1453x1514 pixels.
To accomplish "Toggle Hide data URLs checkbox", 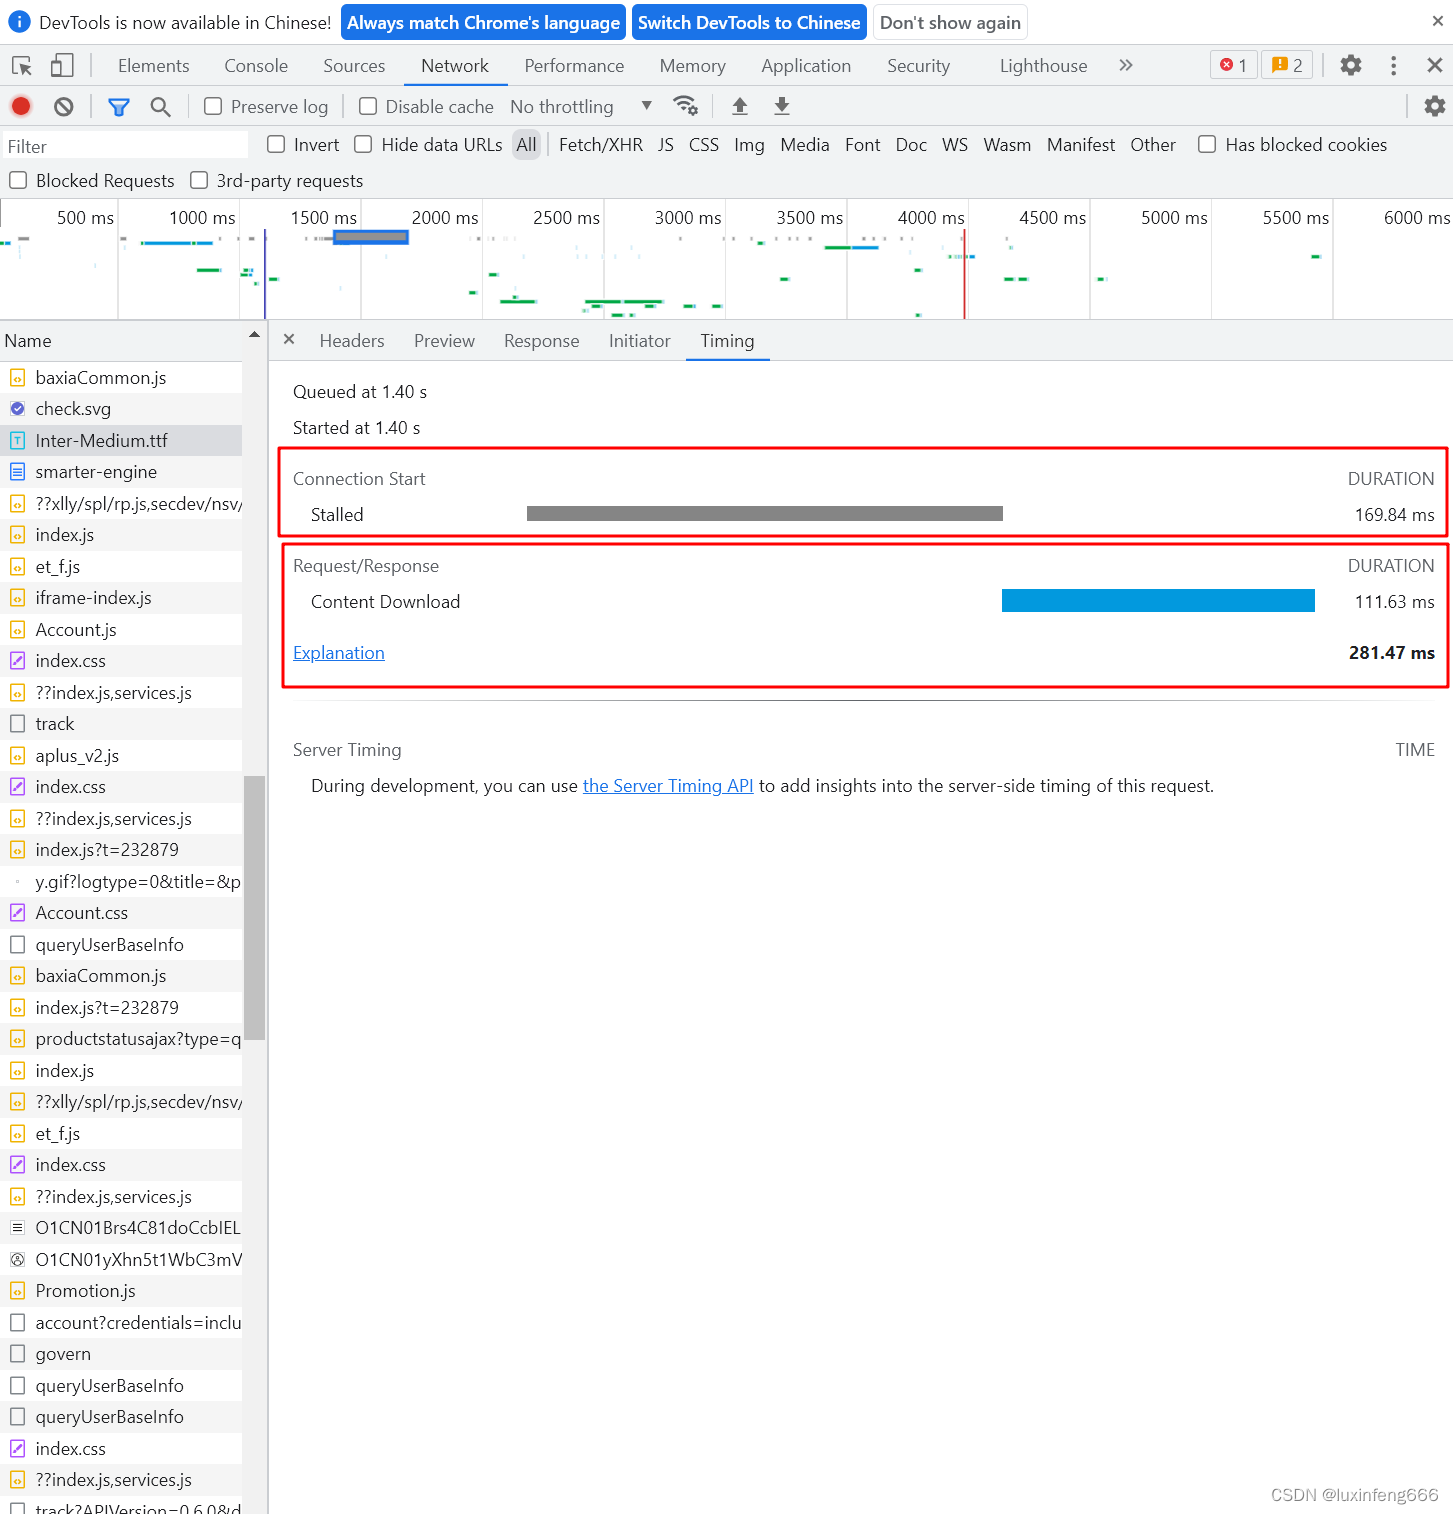I will 363,145.
